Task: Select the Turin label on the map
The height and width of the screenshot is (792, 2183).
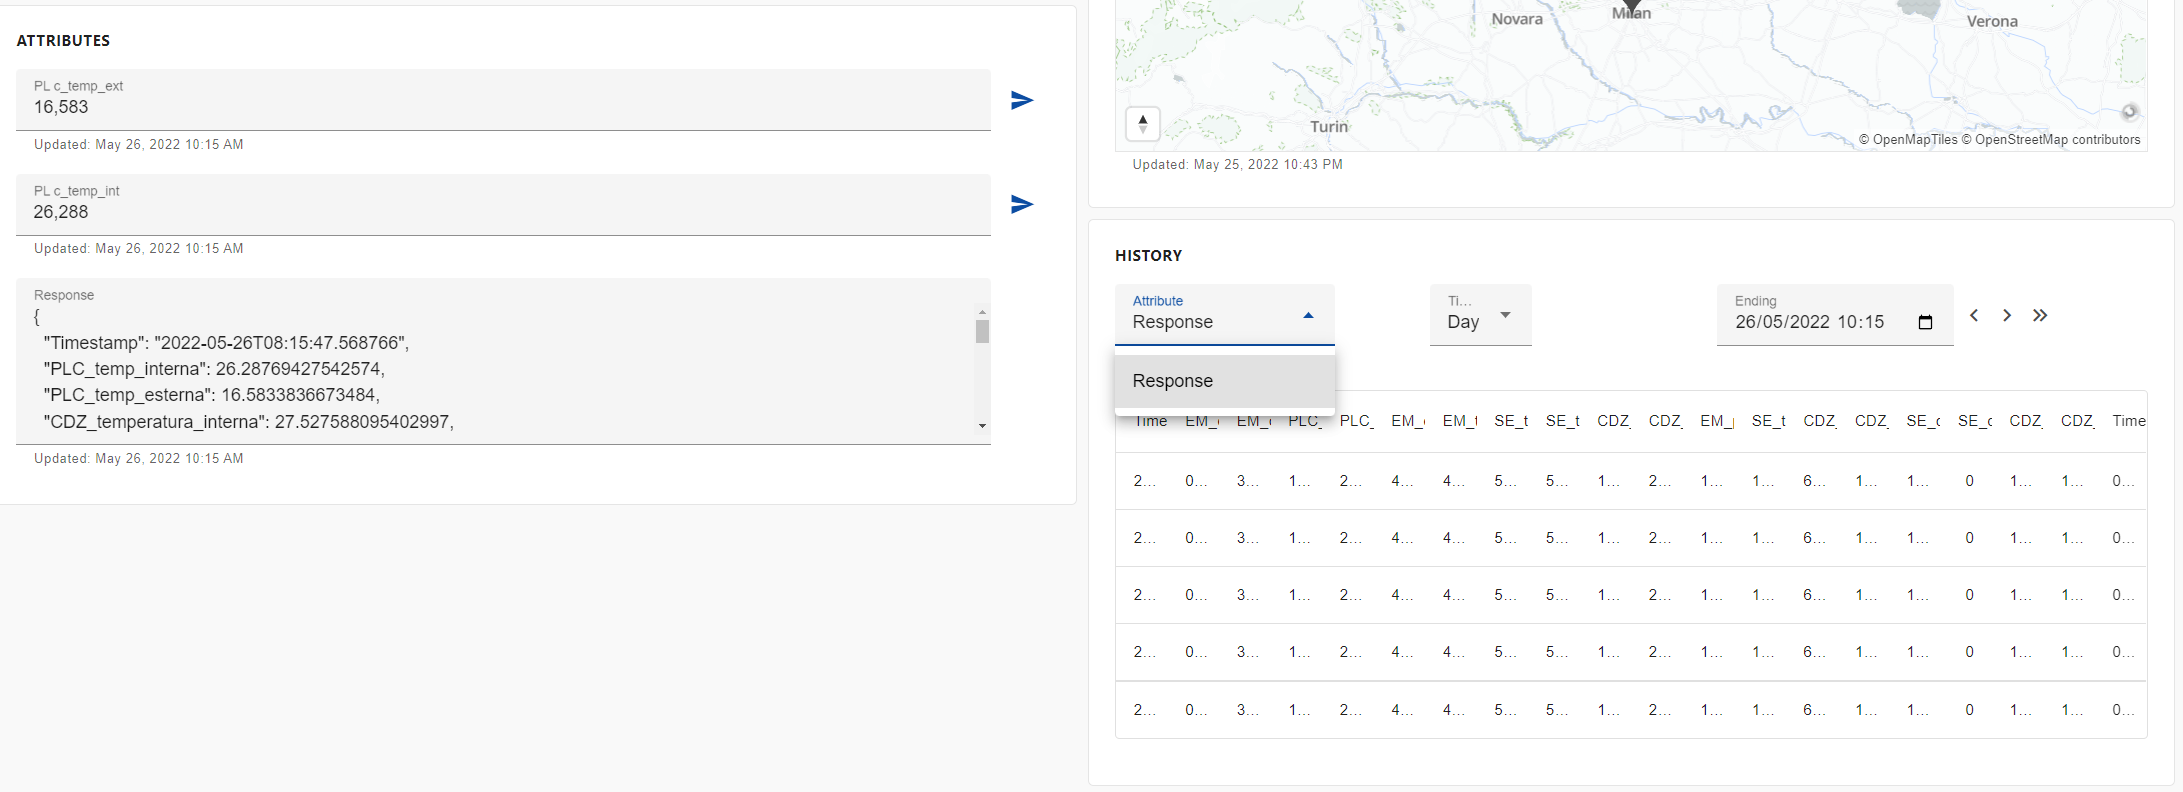Action: pos(1329,127)
